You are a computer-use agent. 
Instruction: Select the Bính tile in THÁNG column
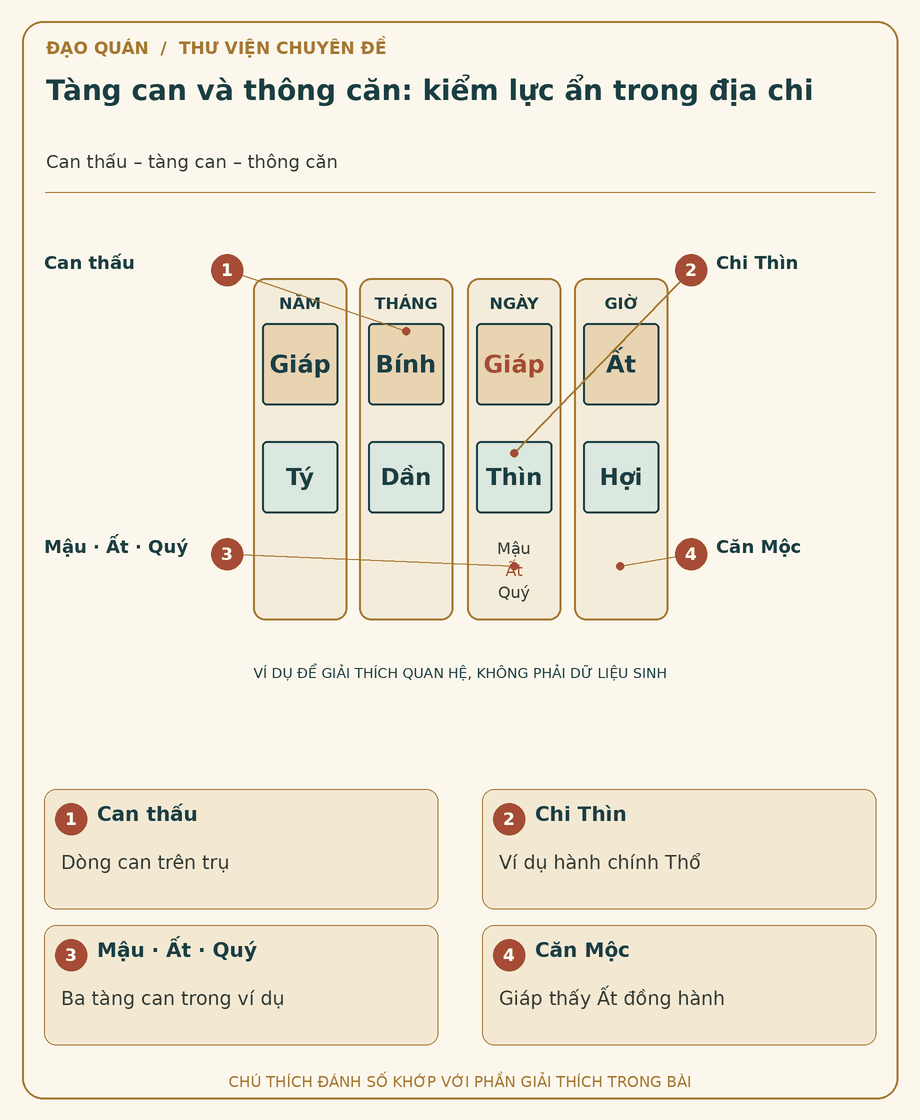click(x=406, y=364)
